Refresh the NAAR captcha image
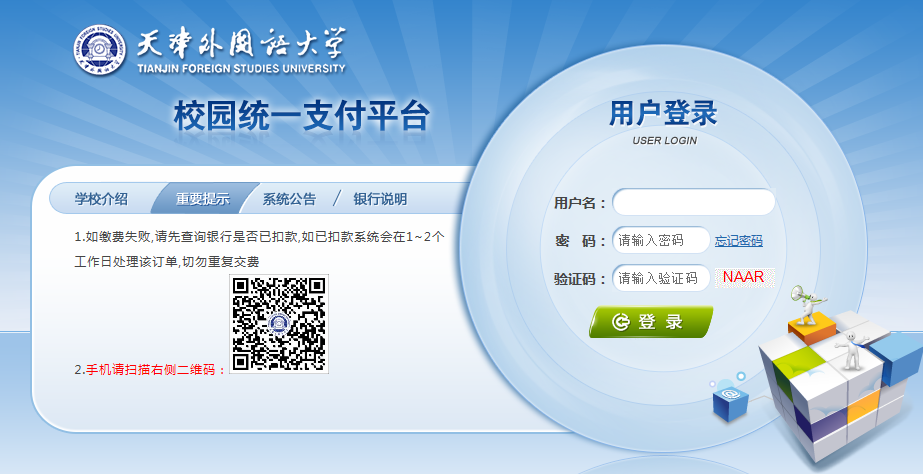 click(744, 277)
